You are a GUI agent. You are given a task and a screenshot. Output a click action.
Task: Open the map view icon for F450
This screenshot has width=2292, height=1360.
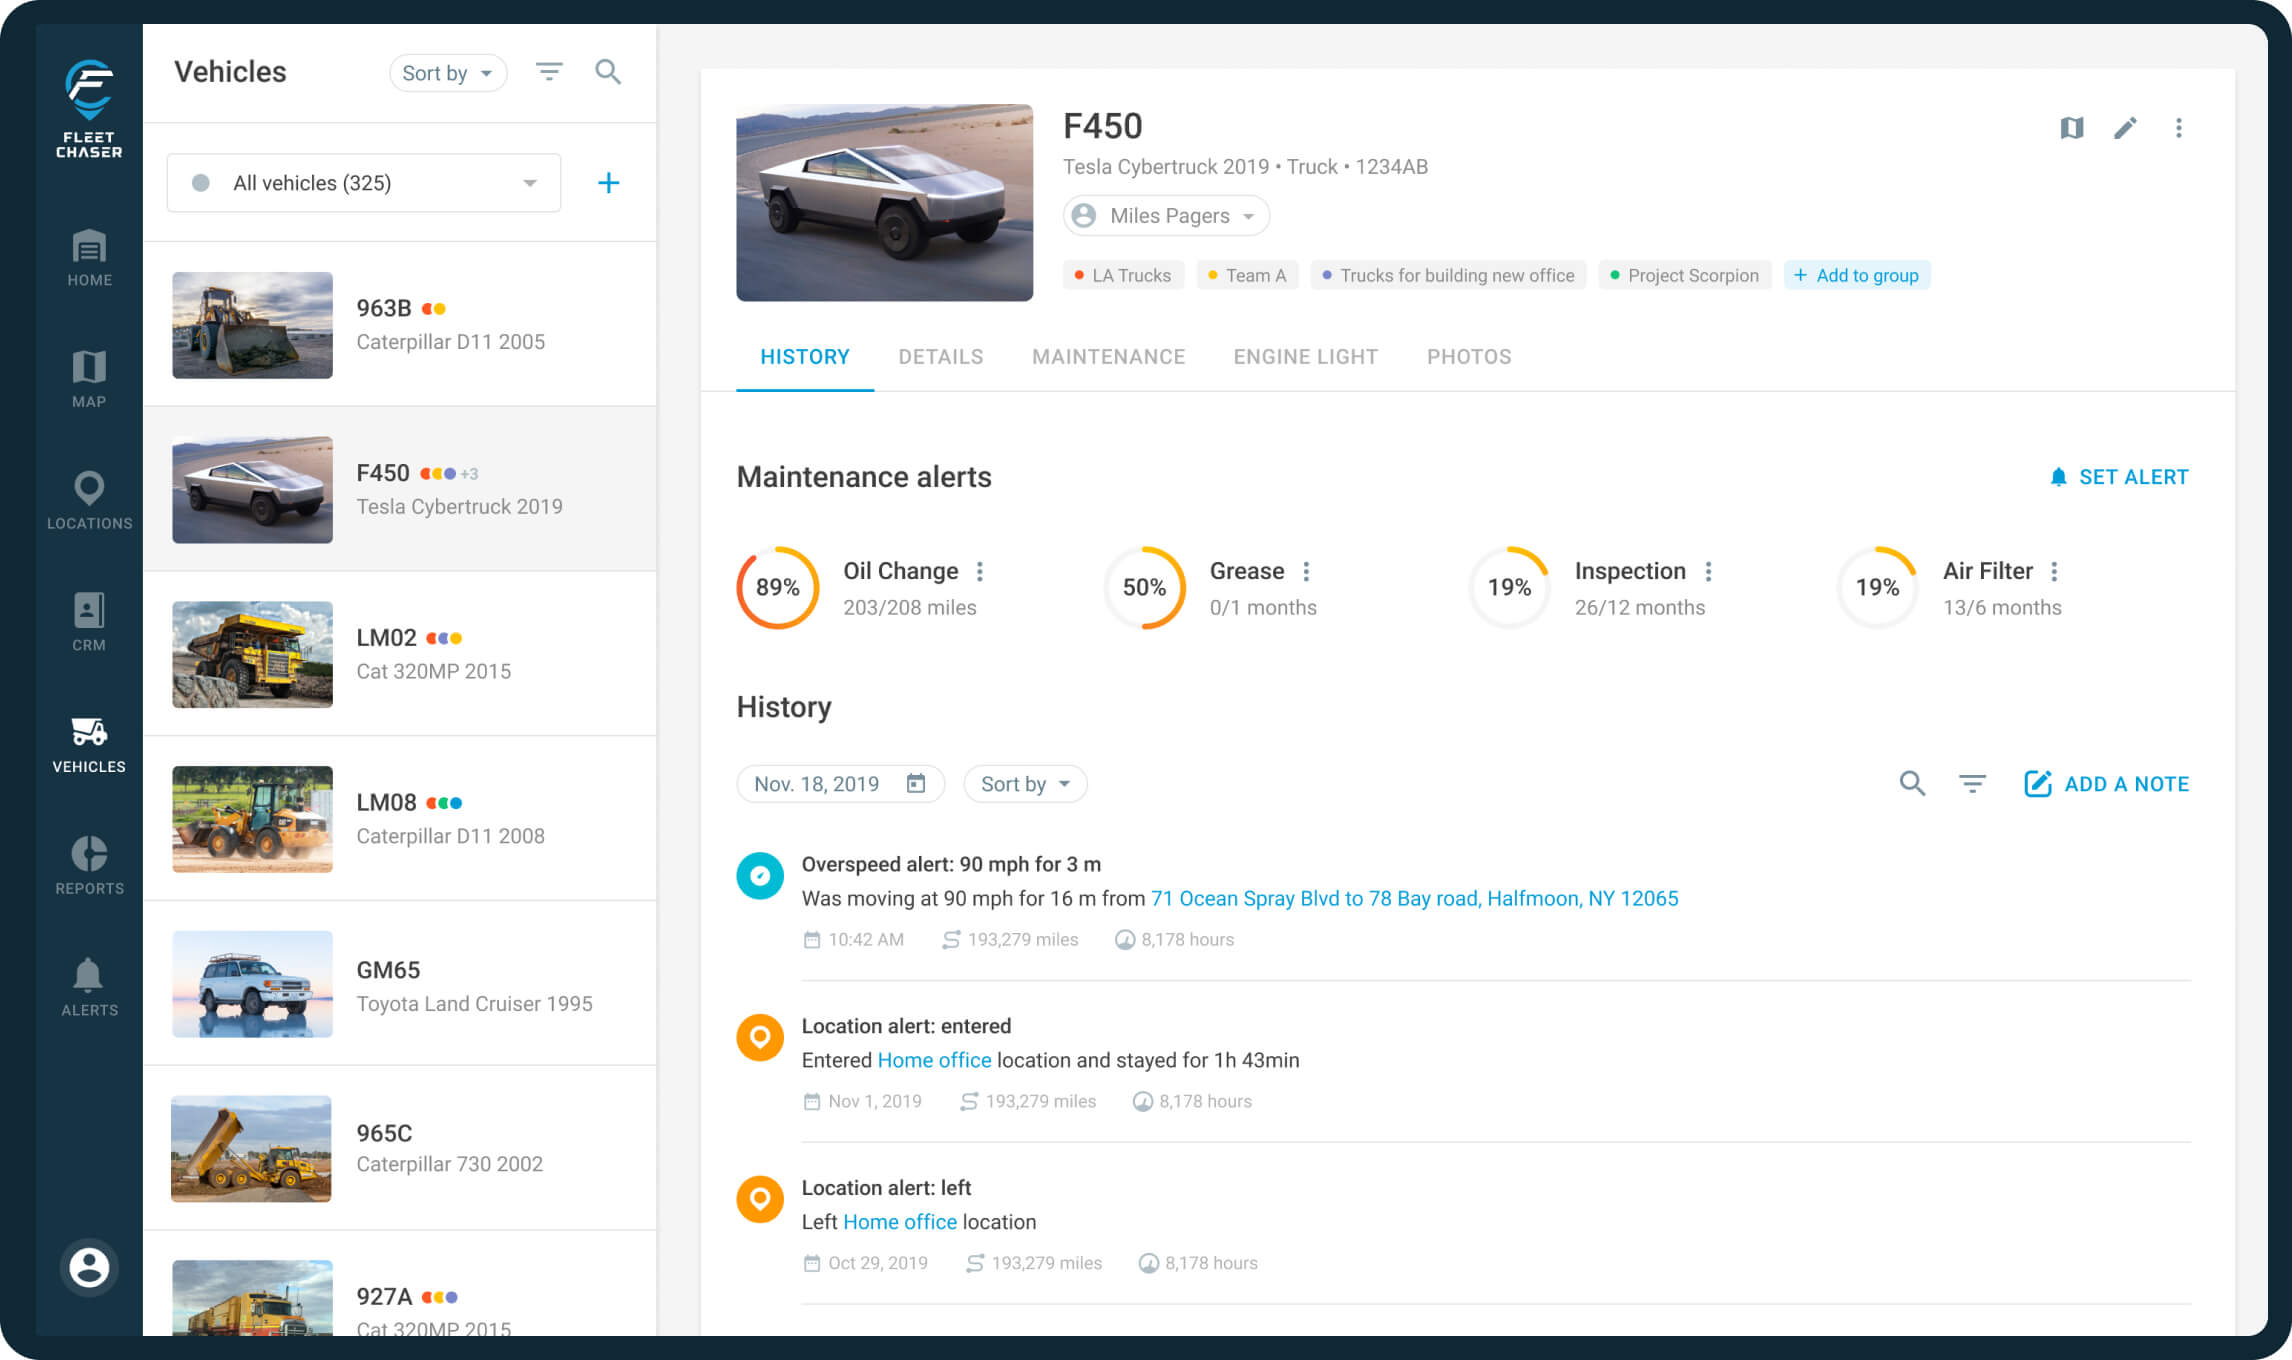click(2071, 128)
